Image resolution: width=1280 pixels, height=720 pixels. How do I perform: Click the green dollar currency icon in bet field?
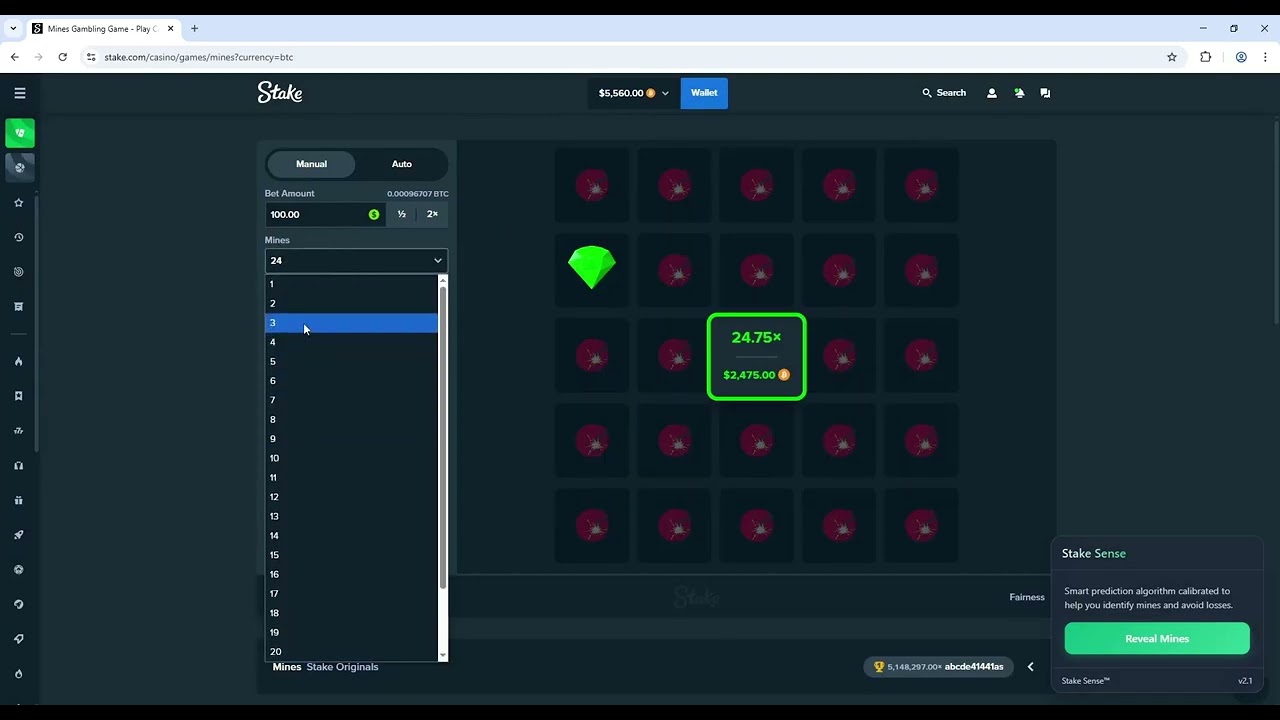374,214
